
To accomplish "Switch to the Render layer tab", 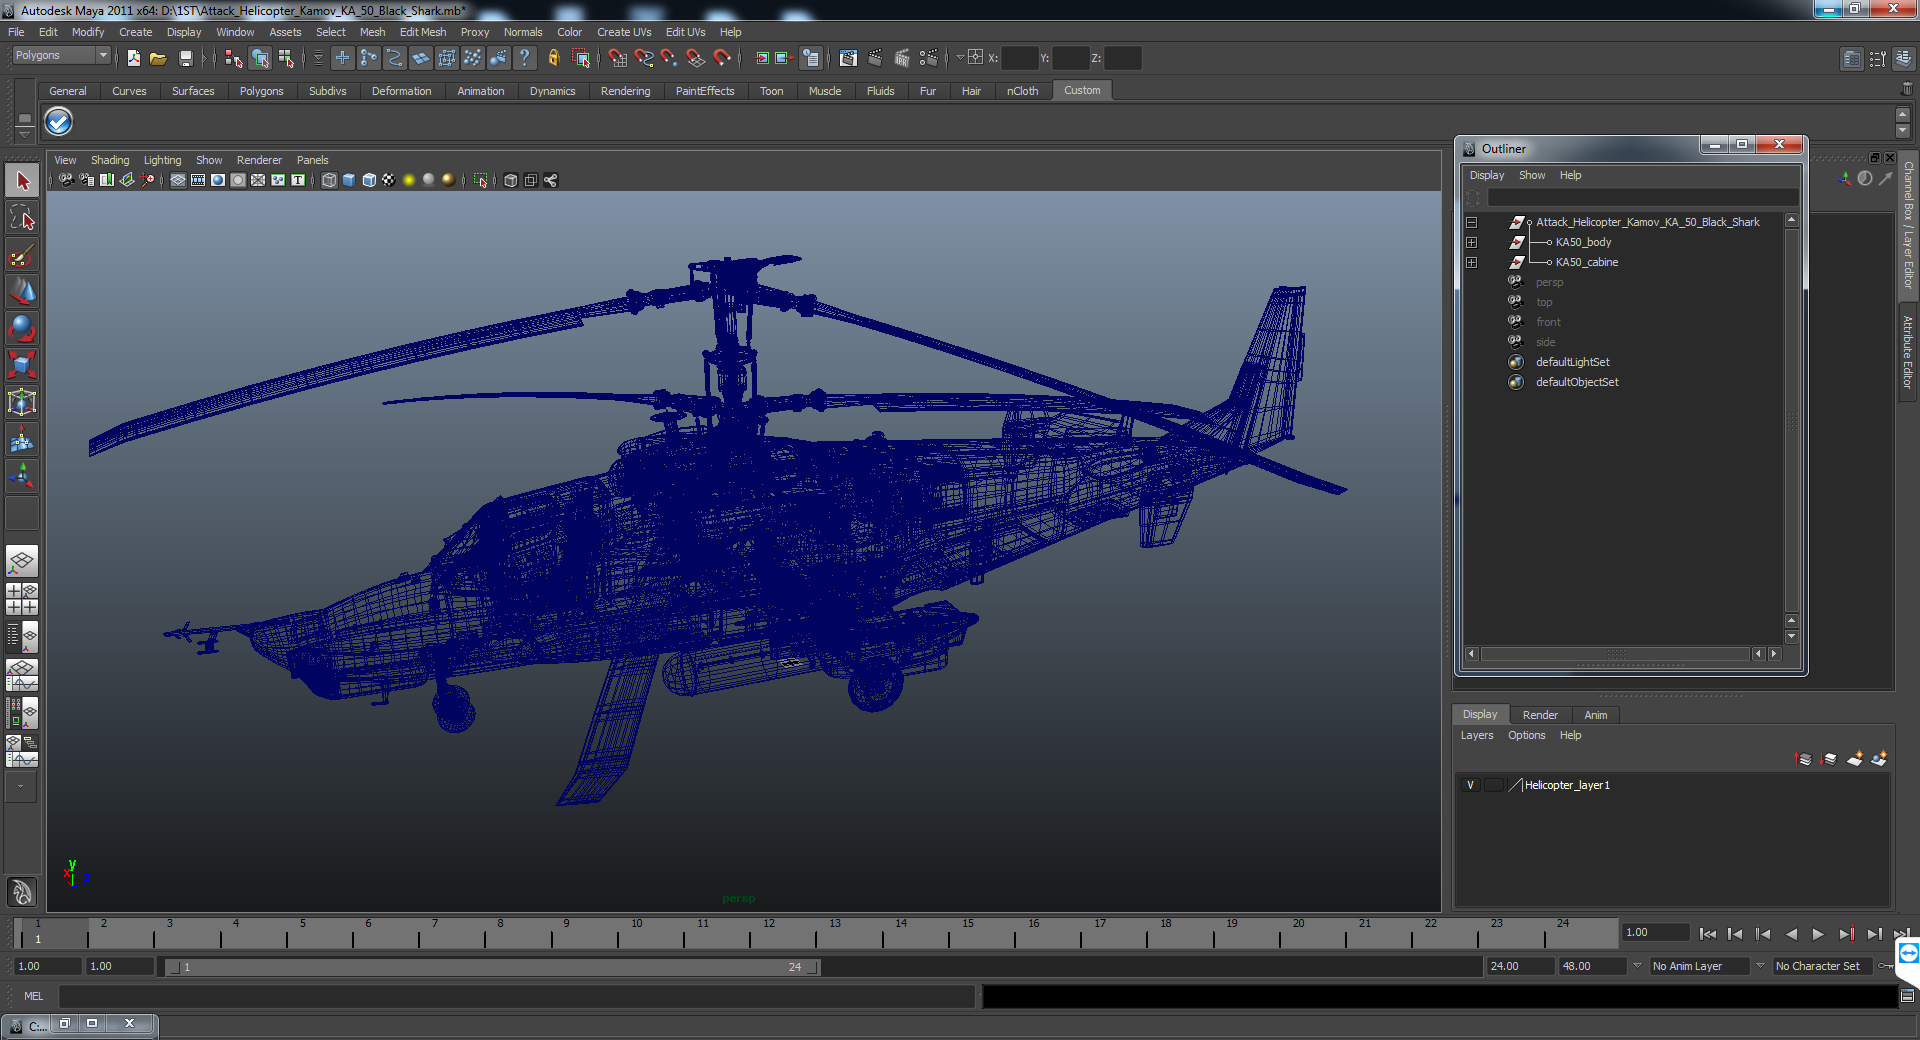I will pyautogui.click(x=1540, y=715).
